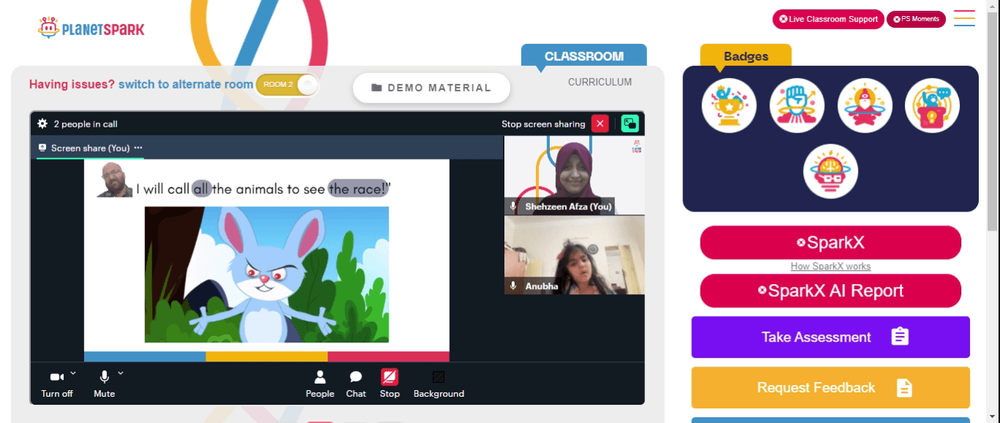Select the trophy badge icon
The image size is (1000, 423).
point(729,106)
